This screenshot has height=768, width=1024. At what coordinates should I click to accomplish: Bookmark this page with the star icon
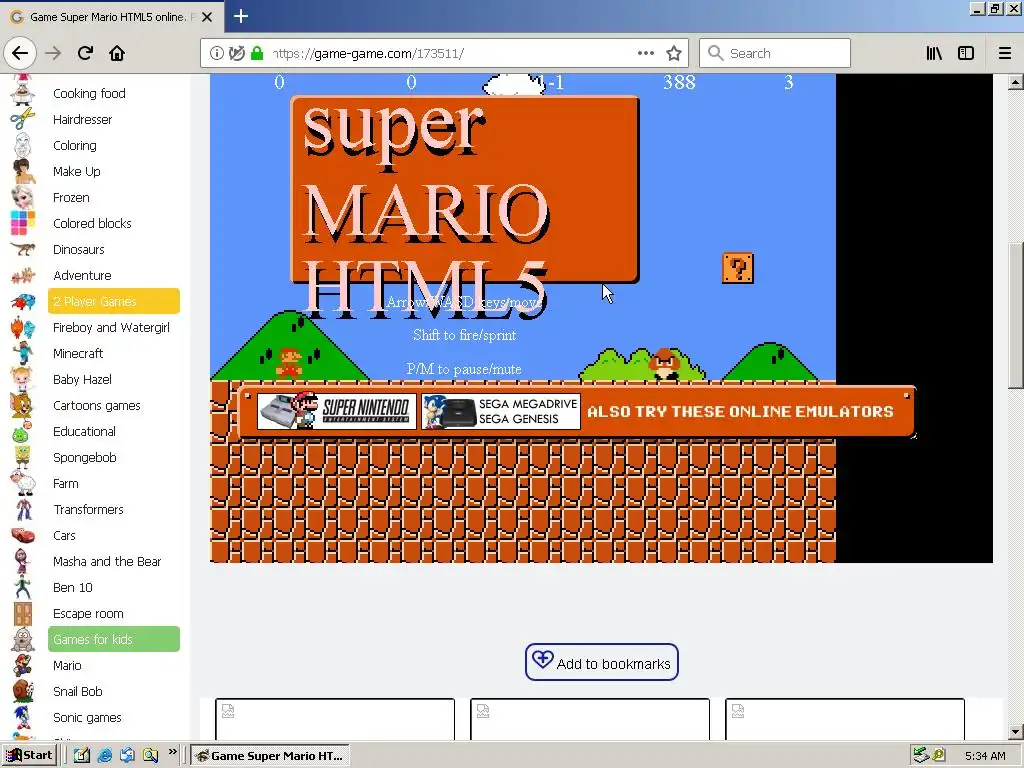click(674, 54)
